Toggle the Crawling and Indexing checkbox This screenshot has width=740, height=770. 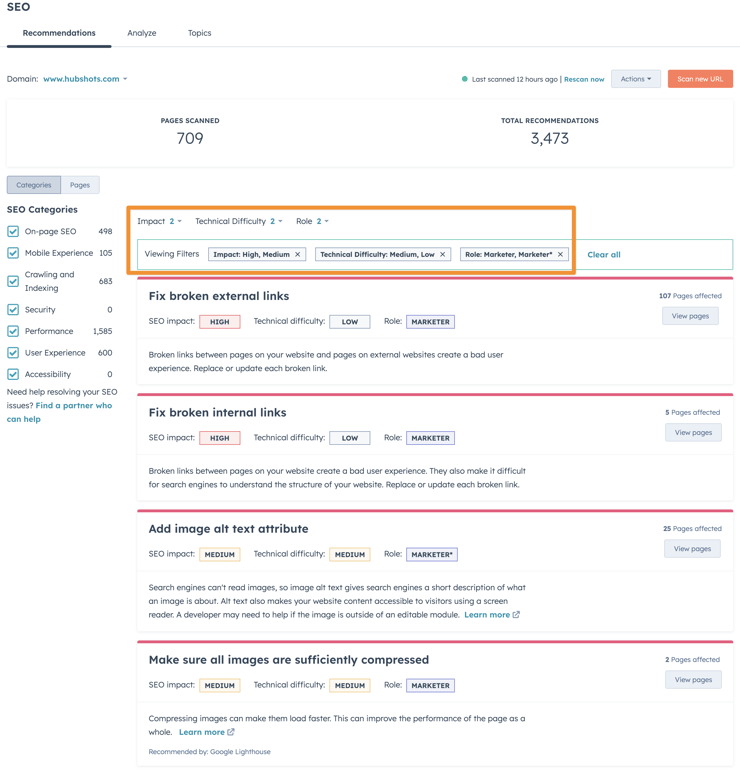[x=13, y=281]
